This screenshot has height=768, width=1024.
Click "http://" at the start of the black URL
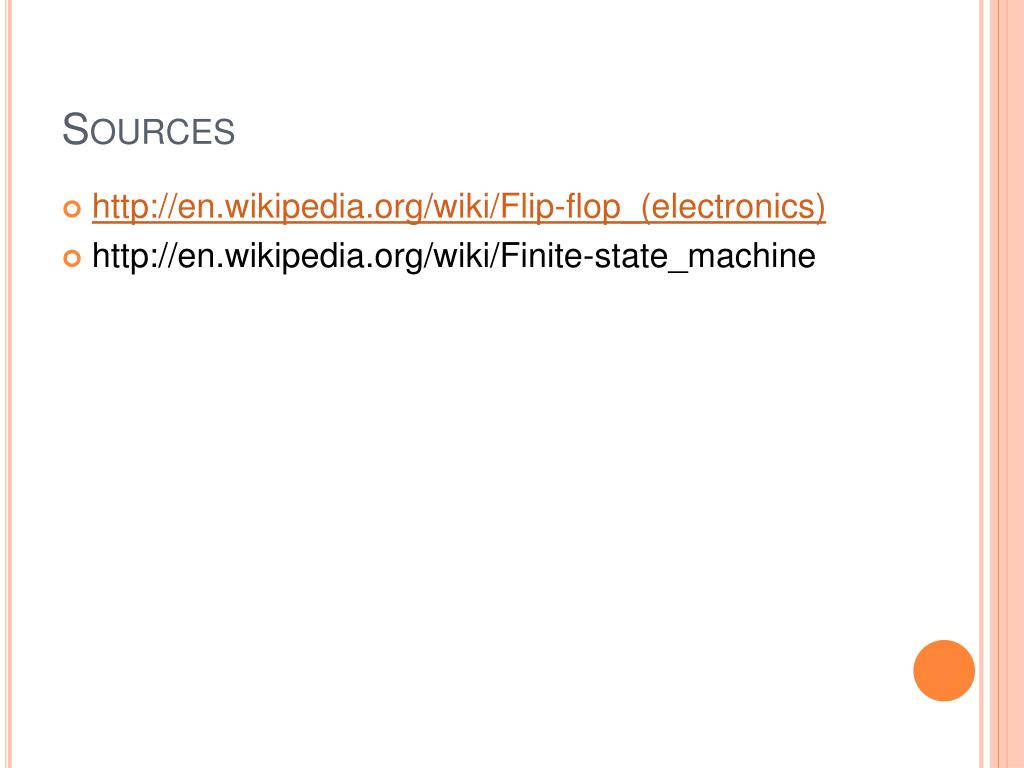pos(135,256)
